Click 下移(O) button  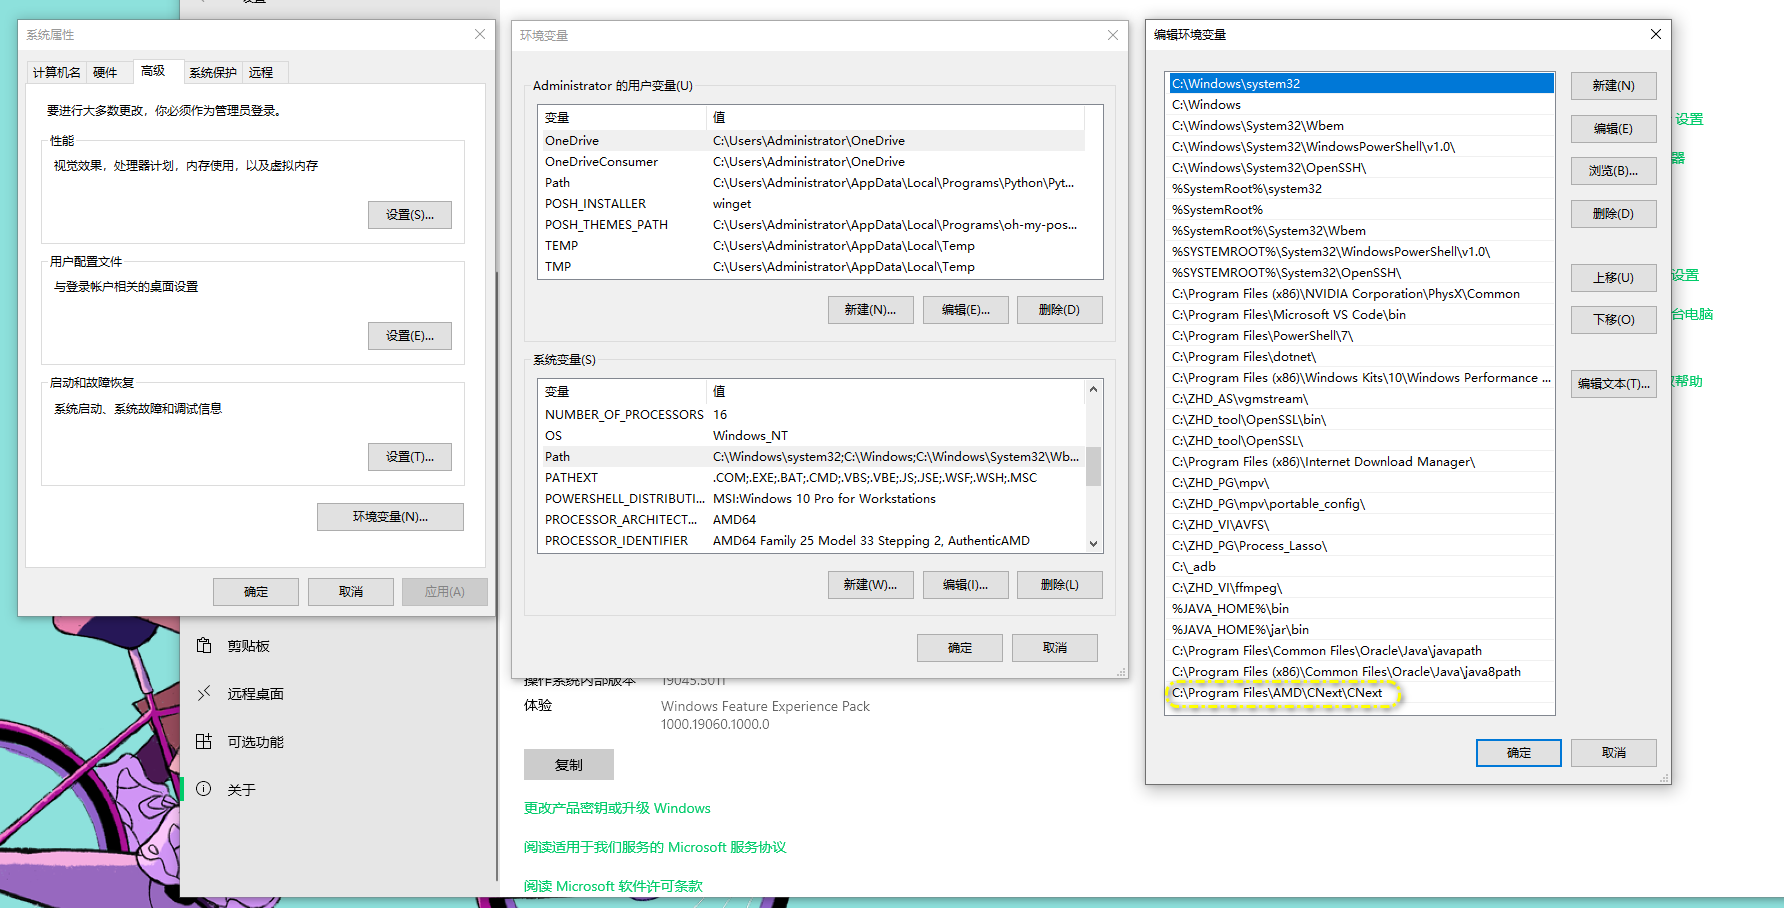1614,320
